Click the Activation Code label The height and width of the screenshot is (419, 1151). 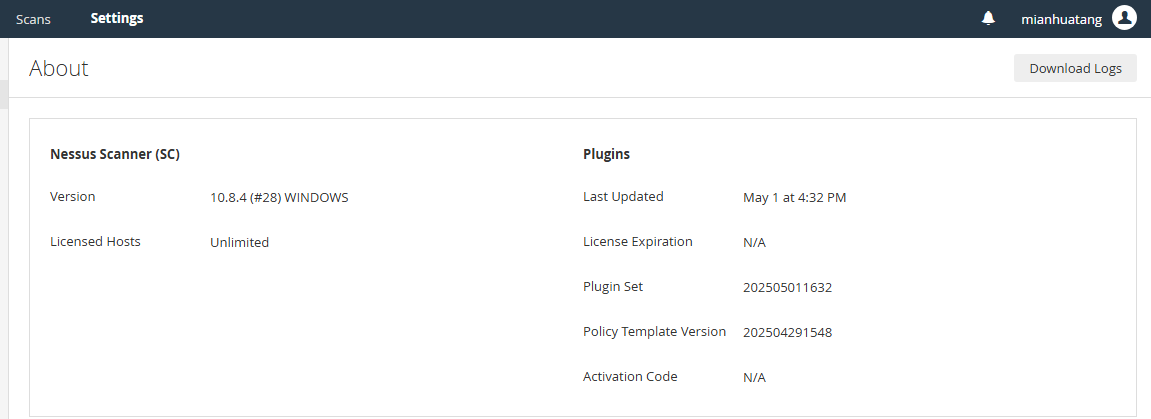pos(630,376)
